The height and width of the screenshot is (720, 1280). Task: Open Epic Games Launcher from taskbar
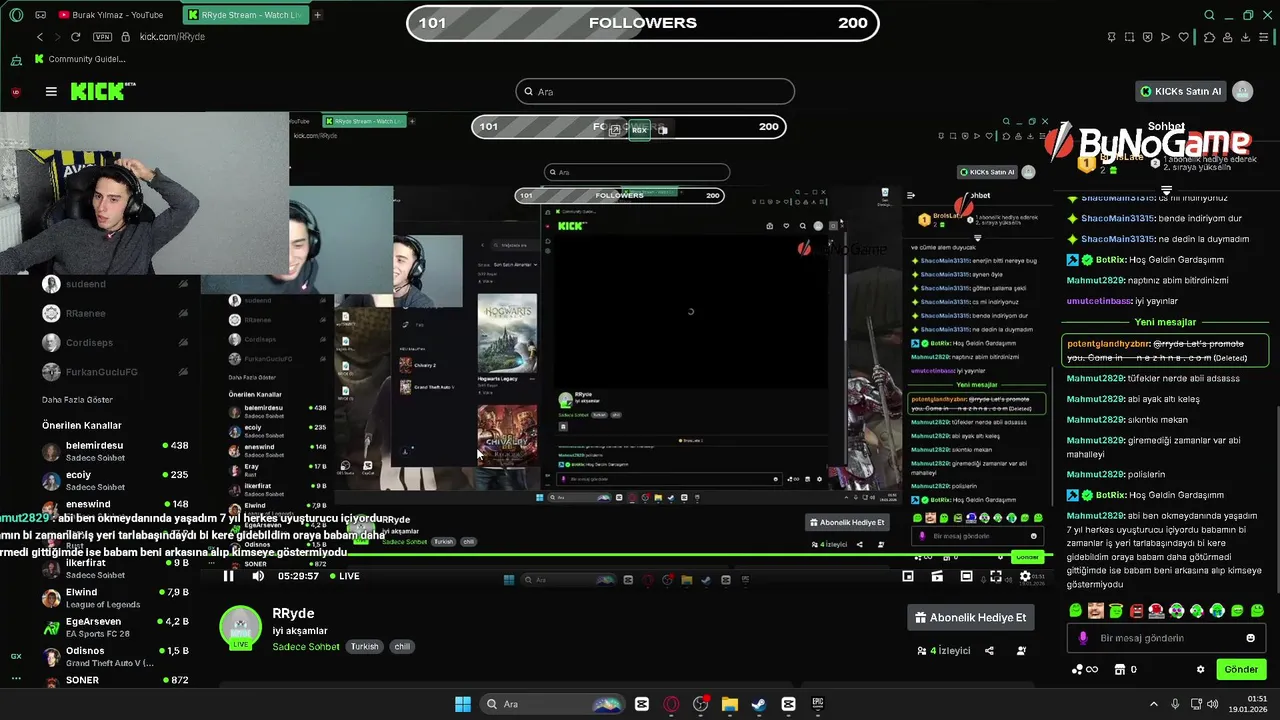(x=817, y=704)
